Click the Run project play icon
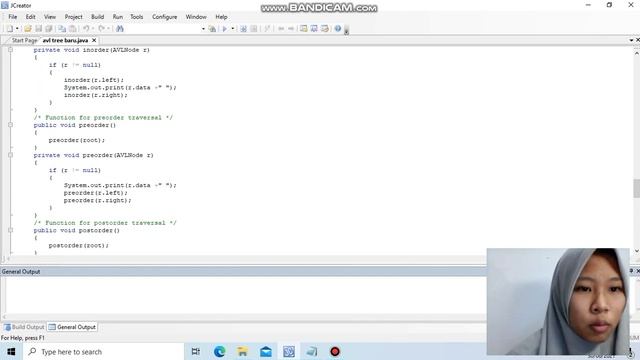This screenshot has width=640, height=360. [x=224, y=29]
